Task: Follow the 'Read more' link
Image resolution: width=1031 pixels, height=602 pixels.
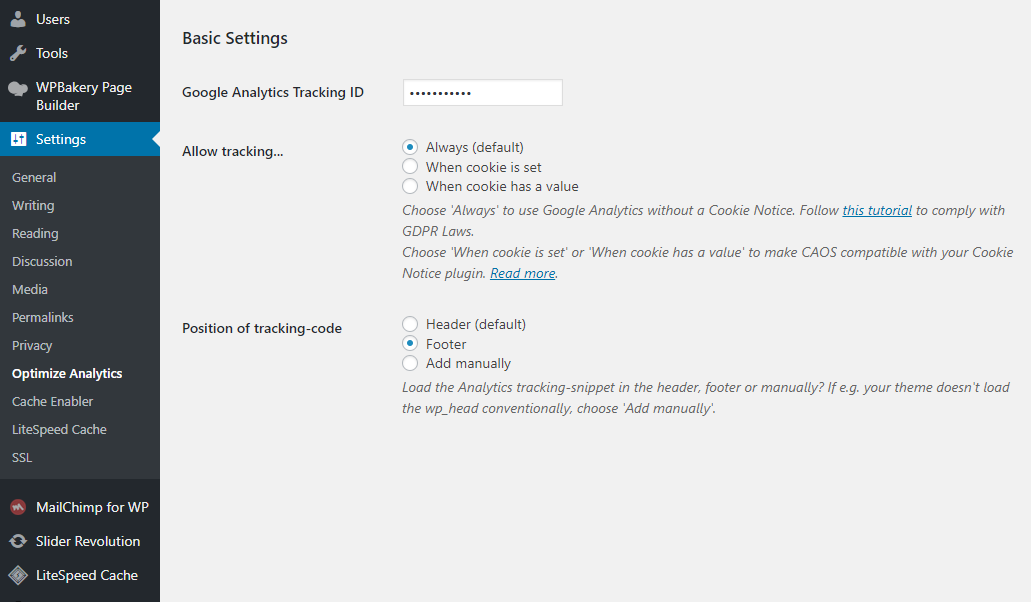Action: (x=522, y=273)
